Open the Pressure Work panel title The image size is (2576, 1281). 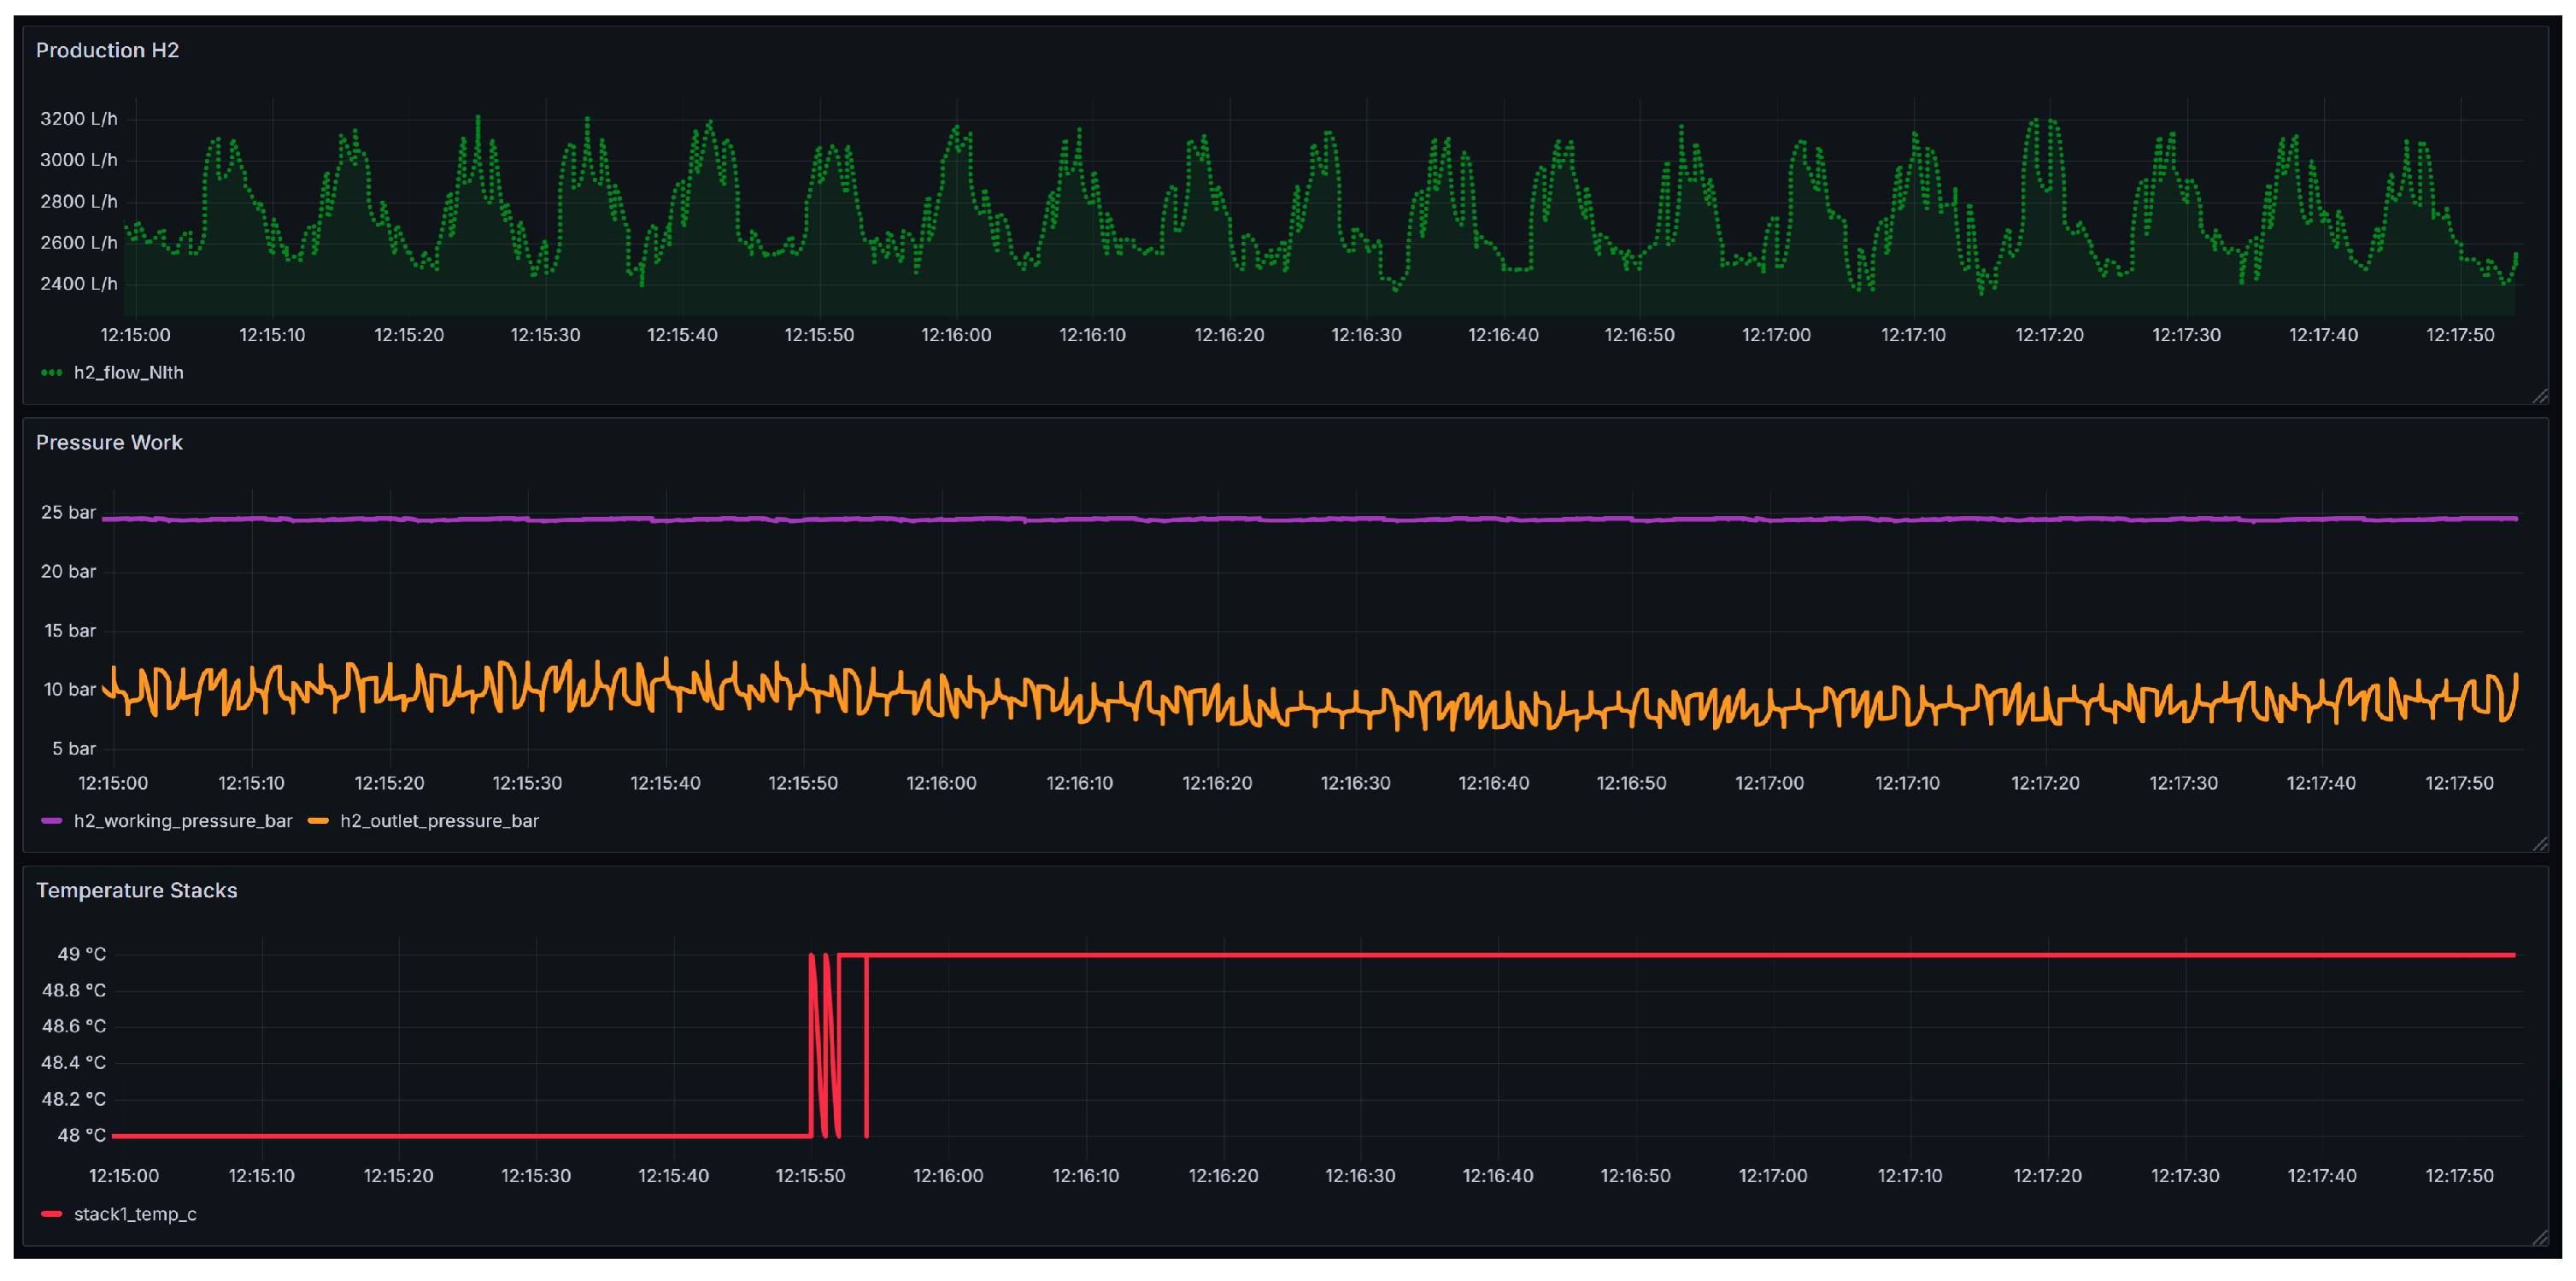[x=109, y=442]
